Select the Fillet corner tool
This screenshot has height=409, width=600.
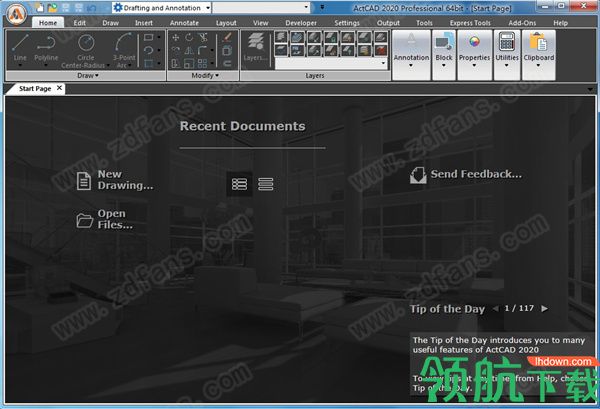pos(202,50)
